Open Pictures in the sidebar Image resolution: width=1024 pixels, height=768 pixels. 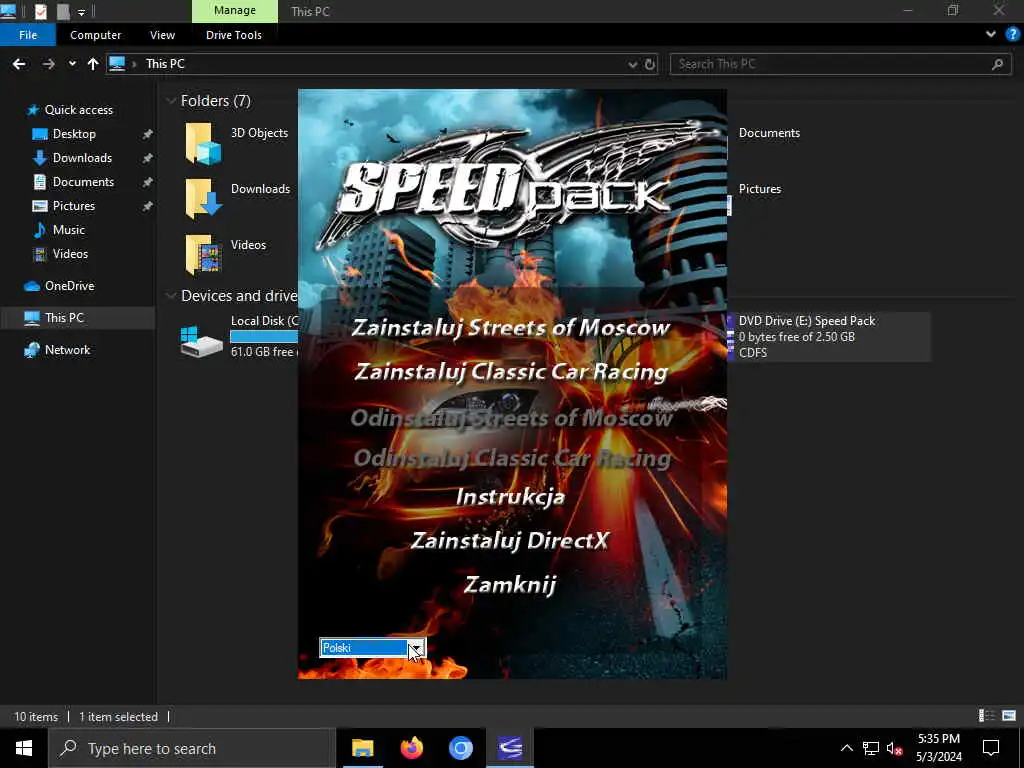74,206
